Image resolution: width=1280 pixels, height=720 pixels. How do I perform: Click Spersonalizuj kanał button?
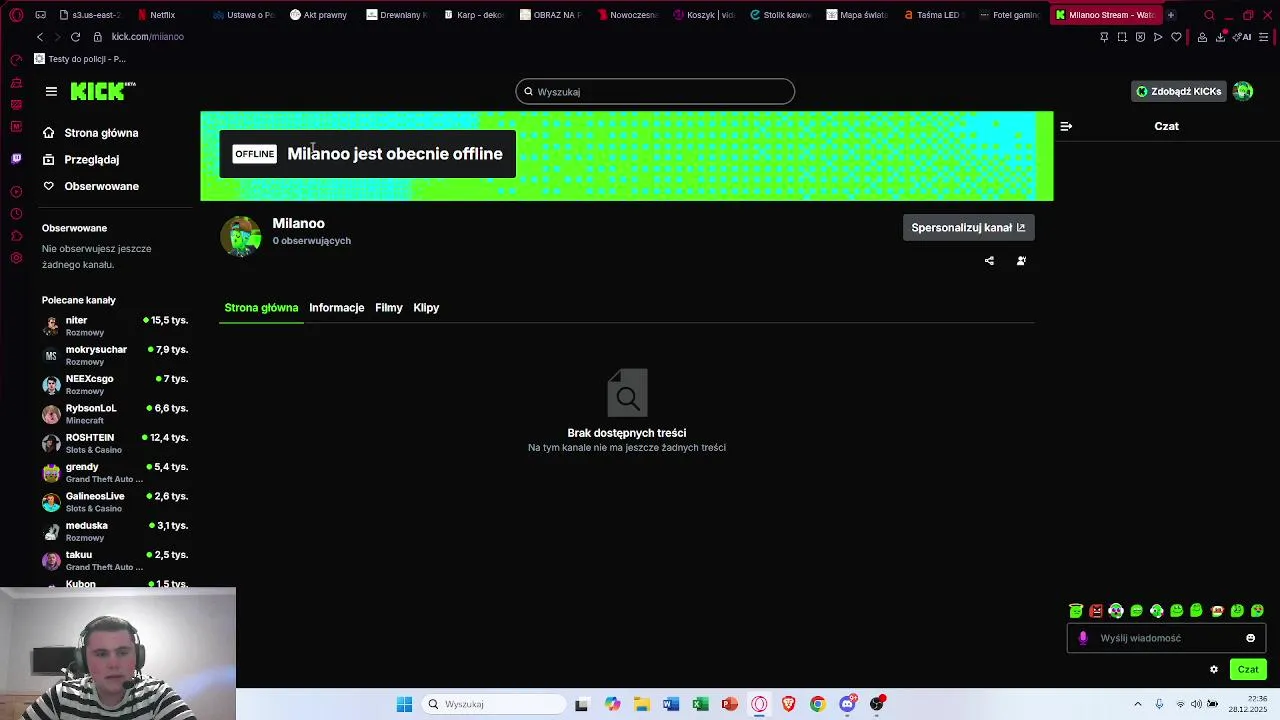click(x=968, y=228)
